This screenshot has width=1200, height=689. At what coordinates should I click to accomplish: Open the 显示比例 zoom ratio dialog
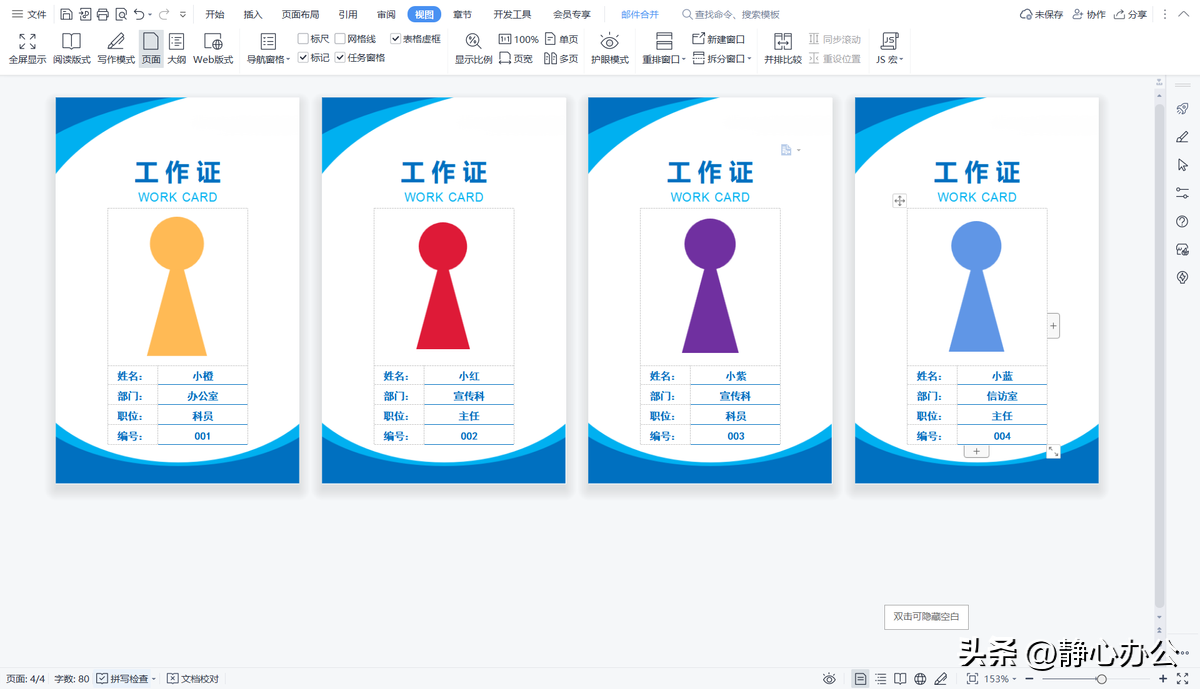(474, 49)
